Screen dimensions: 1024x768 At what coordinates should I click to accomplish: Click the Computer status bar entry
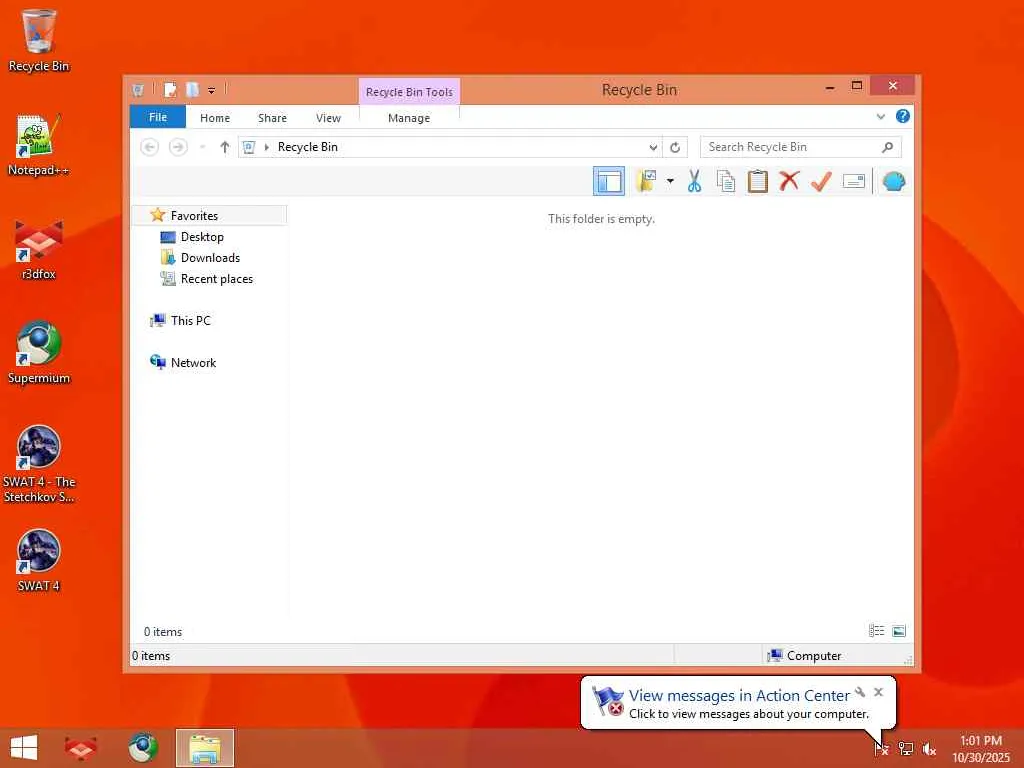tap(805, 656)
